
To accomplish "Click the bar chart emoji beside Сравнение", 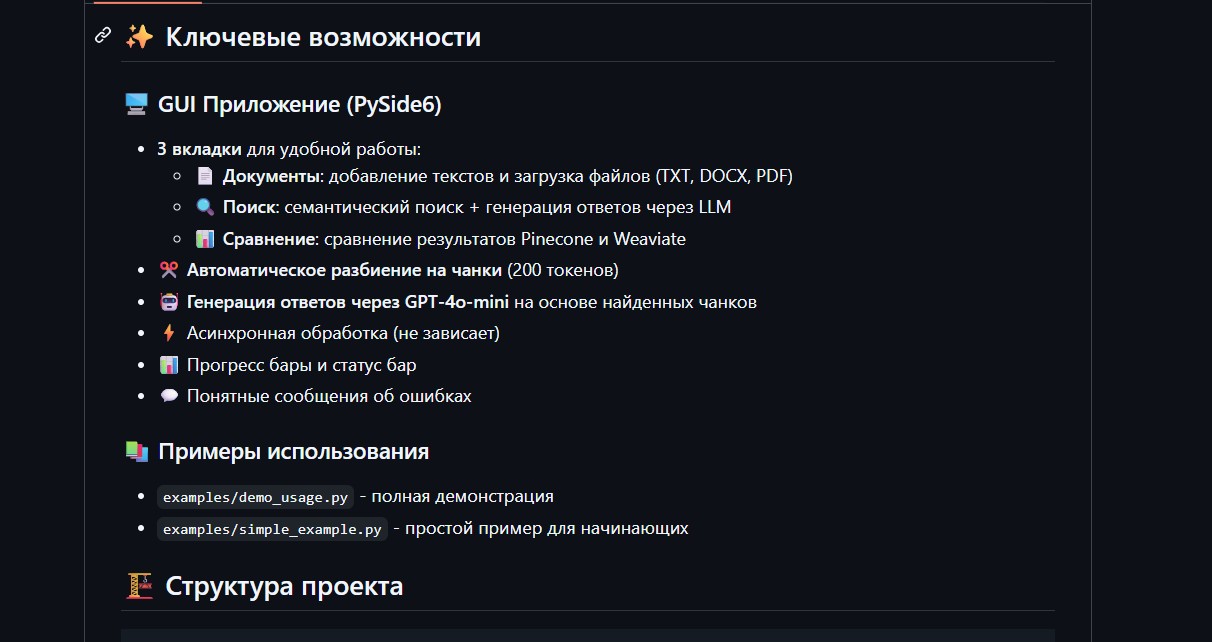I will tap(205, 240).
